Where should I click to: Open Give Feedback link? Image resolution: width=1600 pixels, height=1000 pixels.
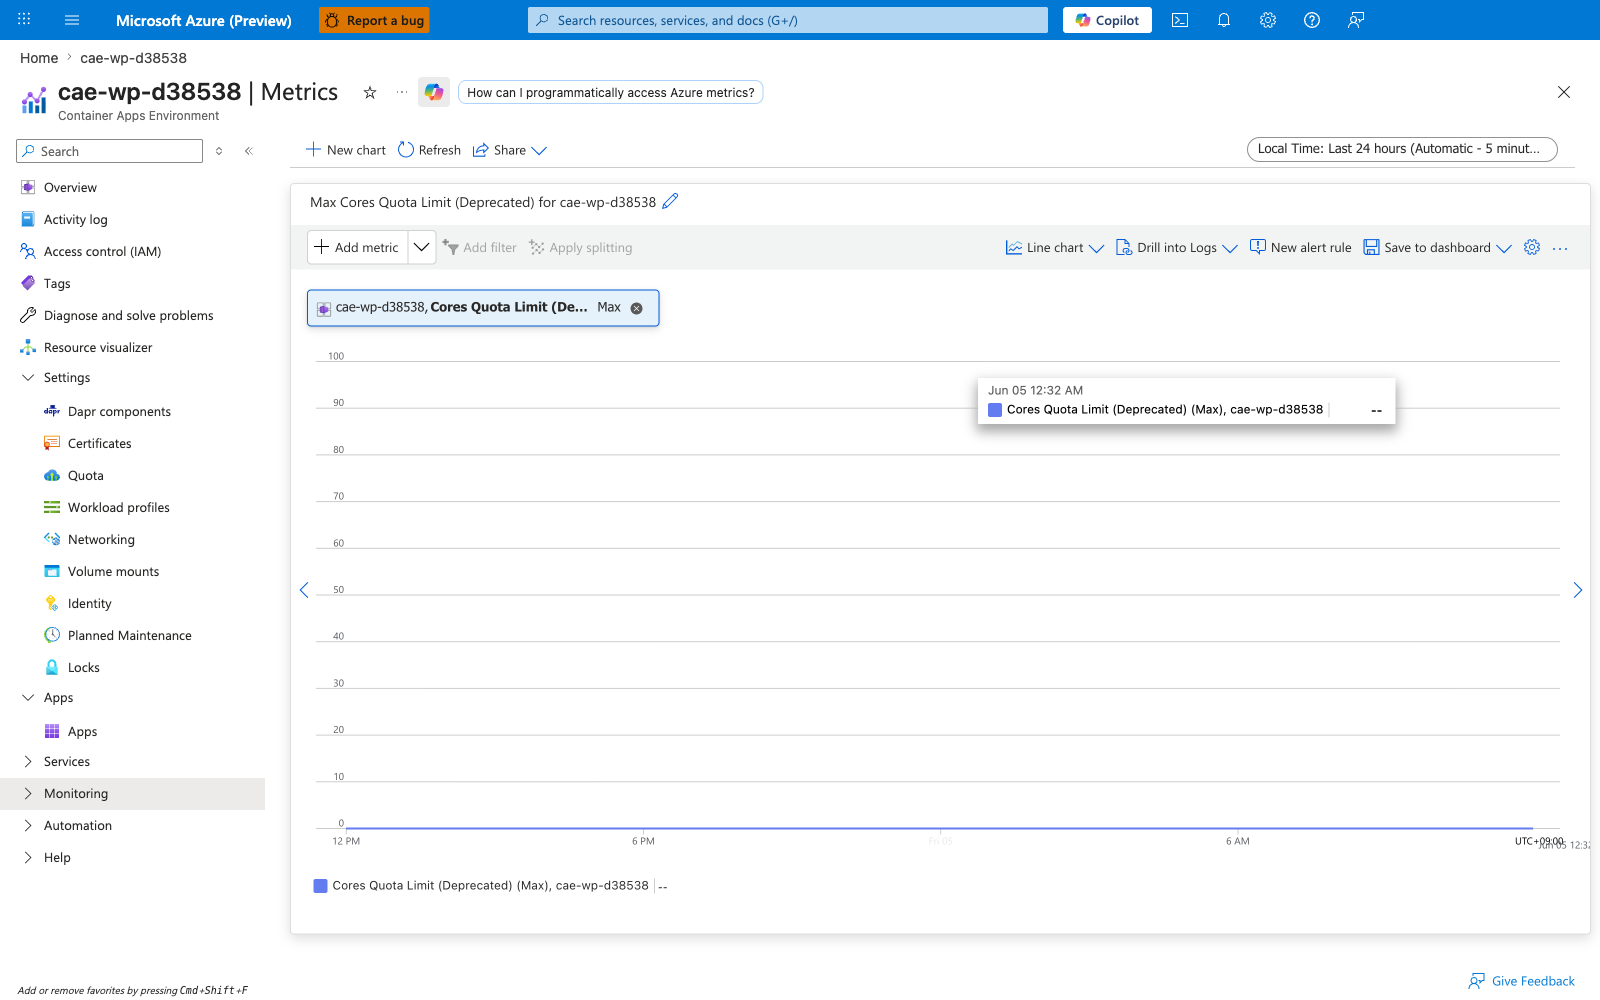point(1521,981)
